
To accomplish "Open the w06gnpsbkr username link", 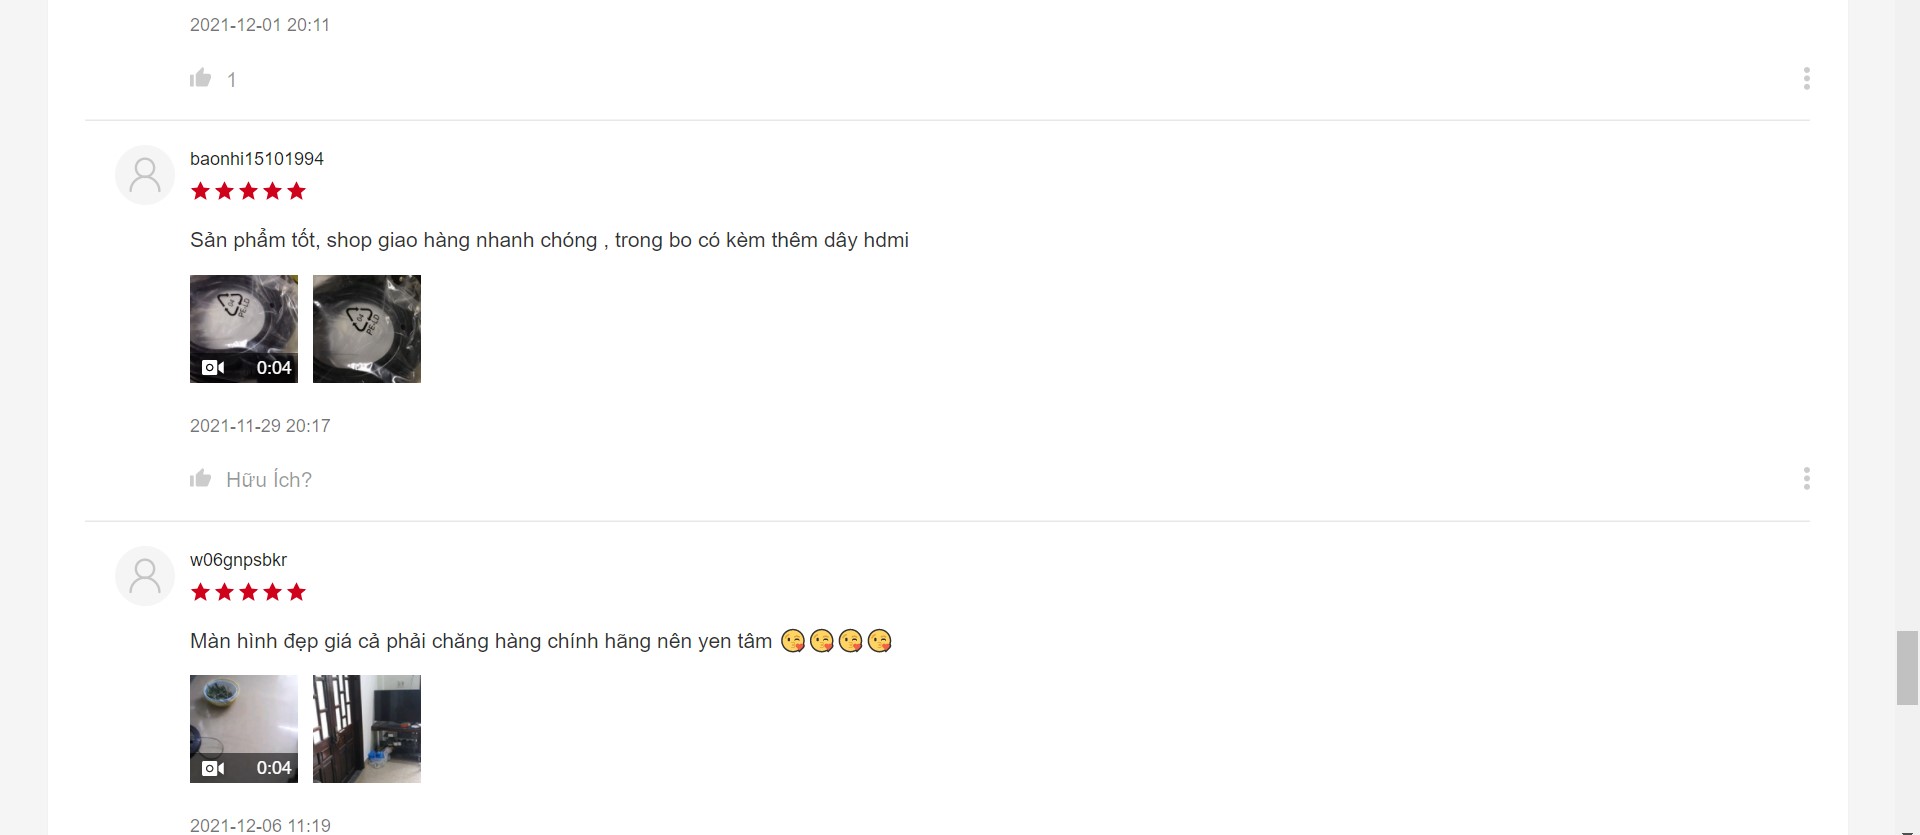I will tap(238, 560).
